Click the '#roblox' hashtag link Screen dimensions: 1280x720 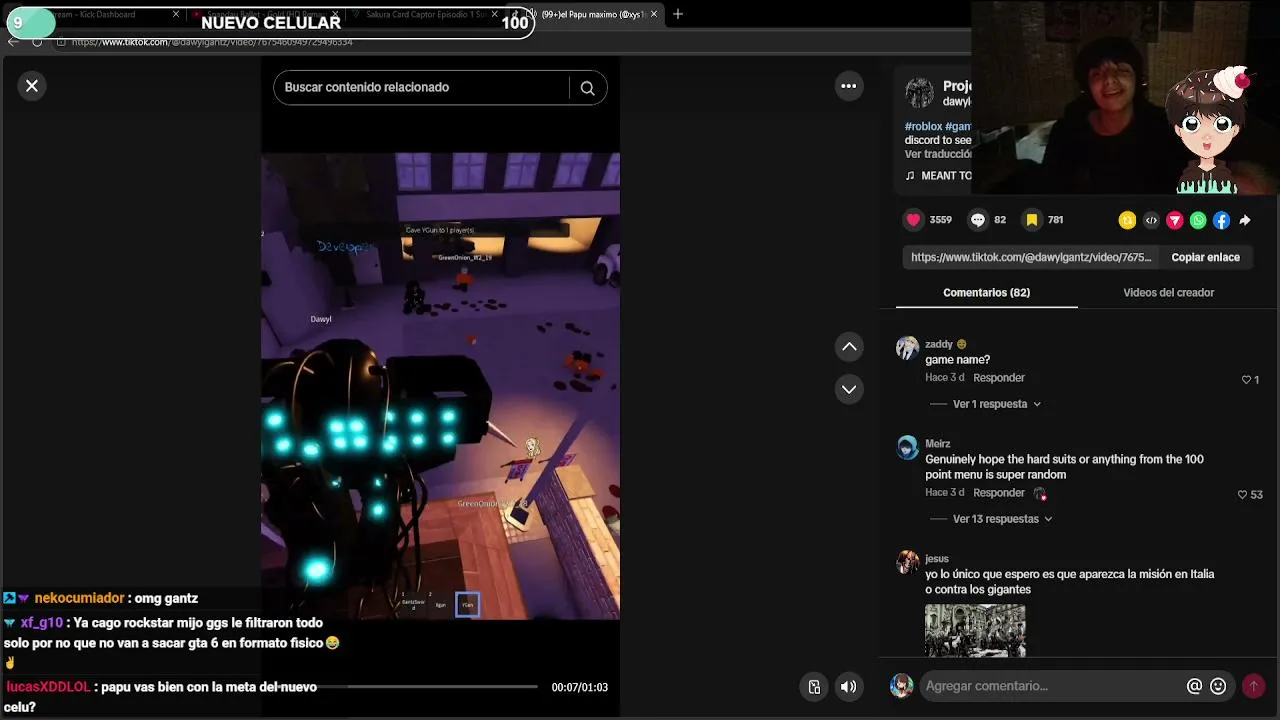pos(923,127)
